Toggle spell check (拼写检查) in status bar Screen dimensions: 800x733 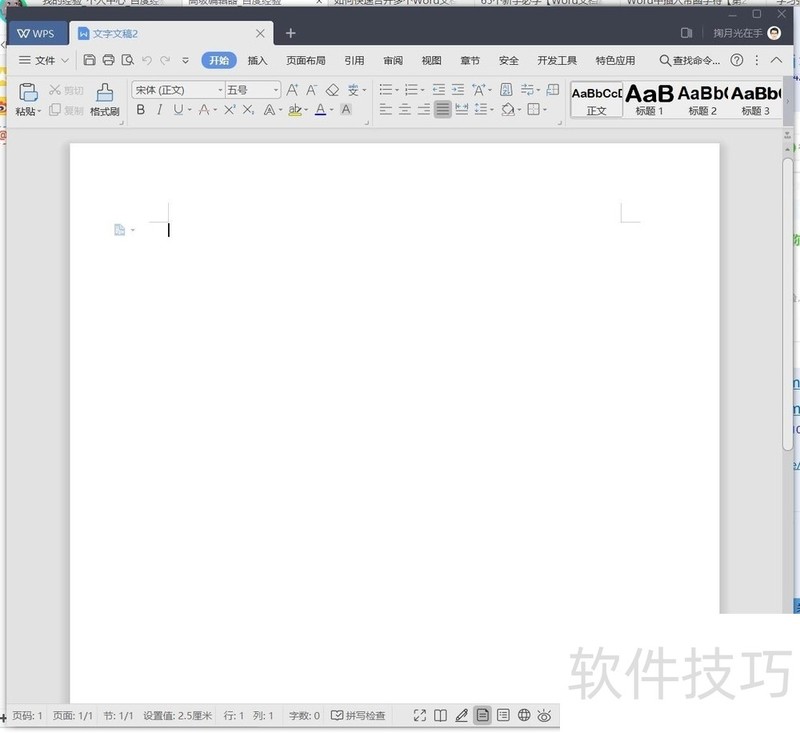tap(358, 716)
